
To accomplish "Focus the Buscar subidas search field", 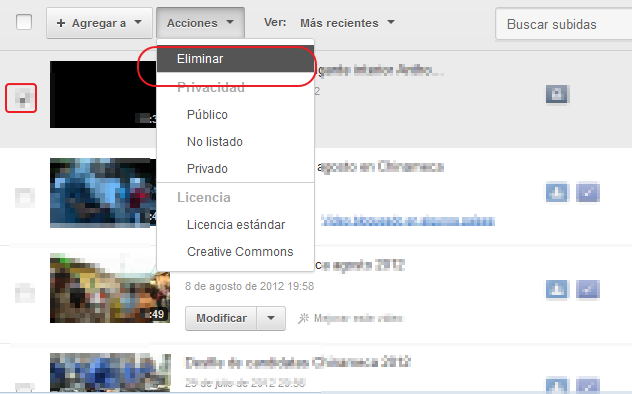I will tap(563, 24).
